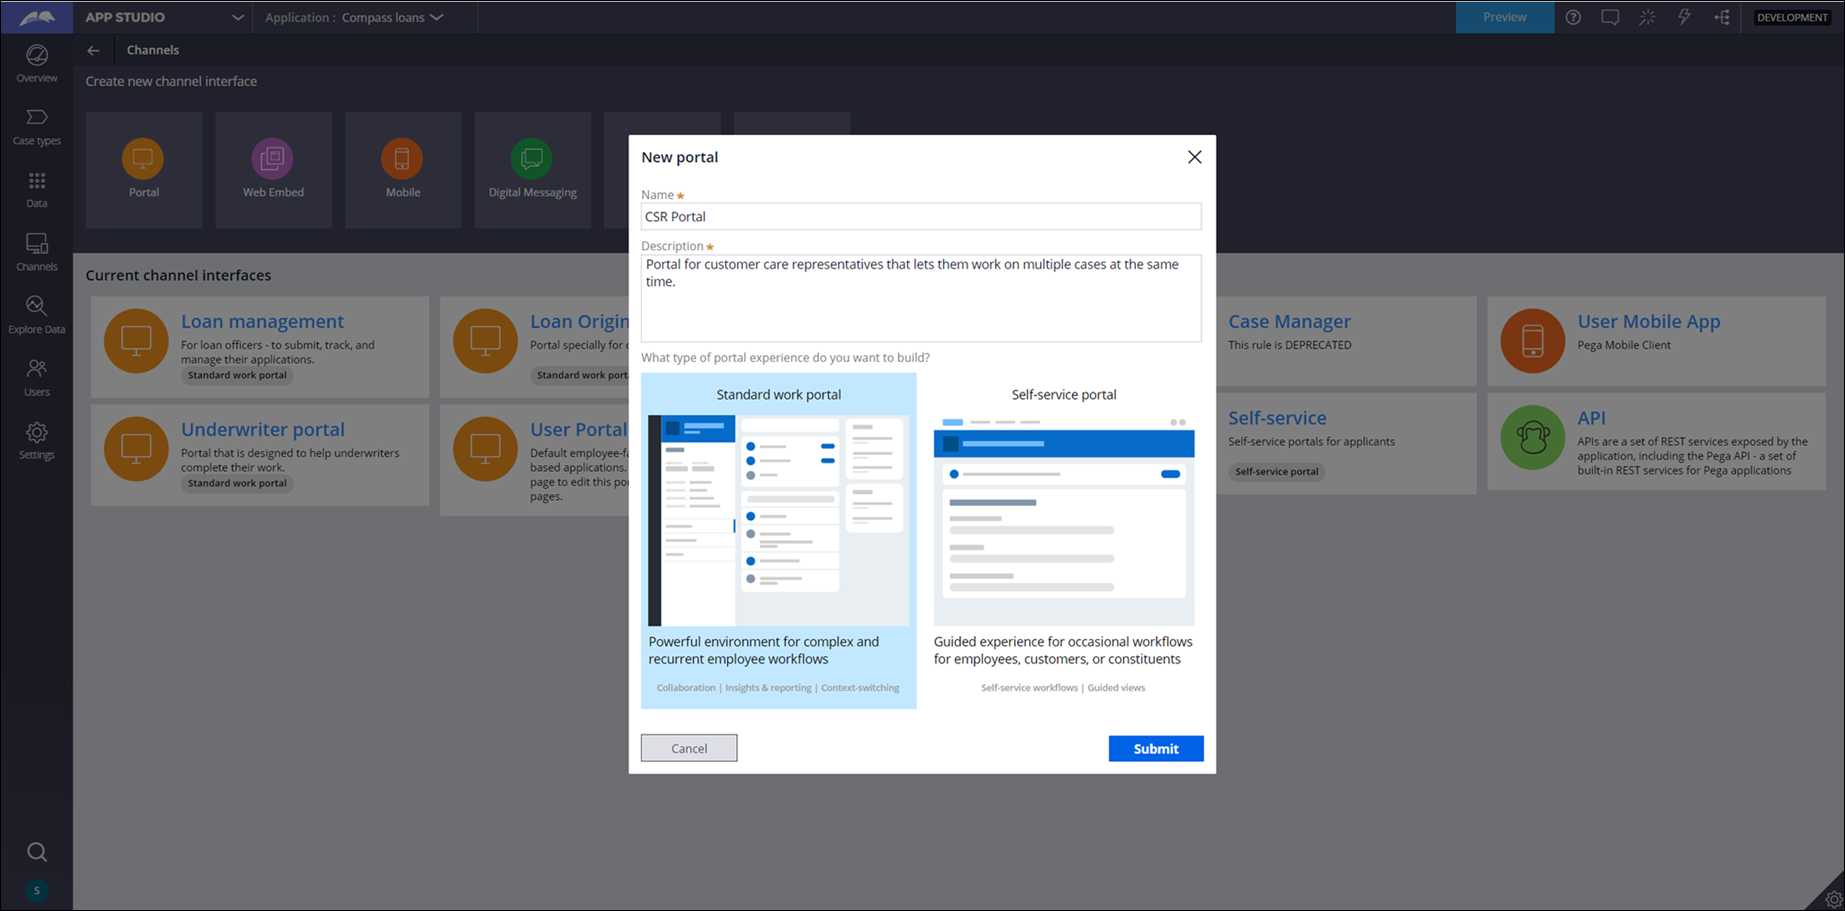Open Users in the sidebar

pos(36,379)
